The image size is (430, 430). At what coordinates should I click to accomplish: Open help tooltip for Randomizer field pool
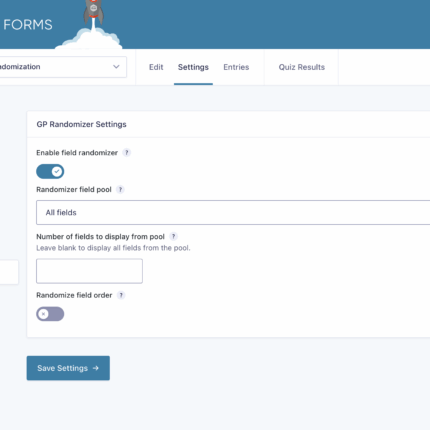click(x=120, y=190)
